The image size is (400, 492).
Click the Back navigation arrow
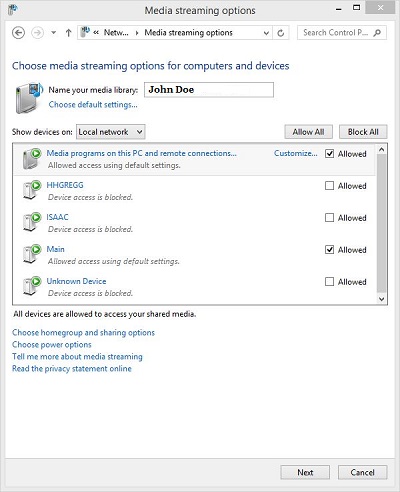[x=18, y=33]
